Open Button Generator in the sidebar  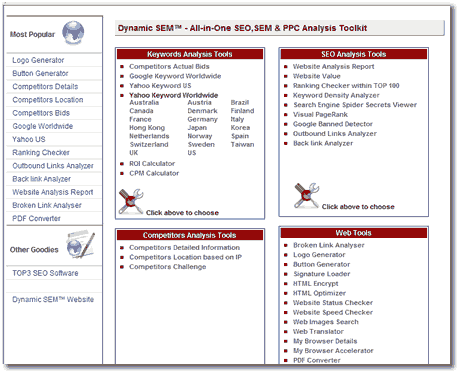click(x=40, y=73)
